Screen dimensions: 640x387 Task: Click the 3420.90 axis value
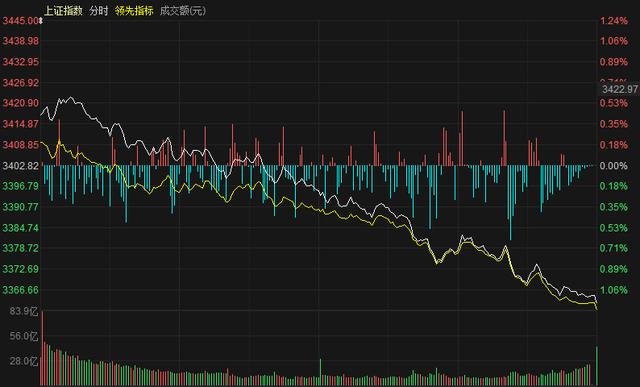(x=21, y=103)
